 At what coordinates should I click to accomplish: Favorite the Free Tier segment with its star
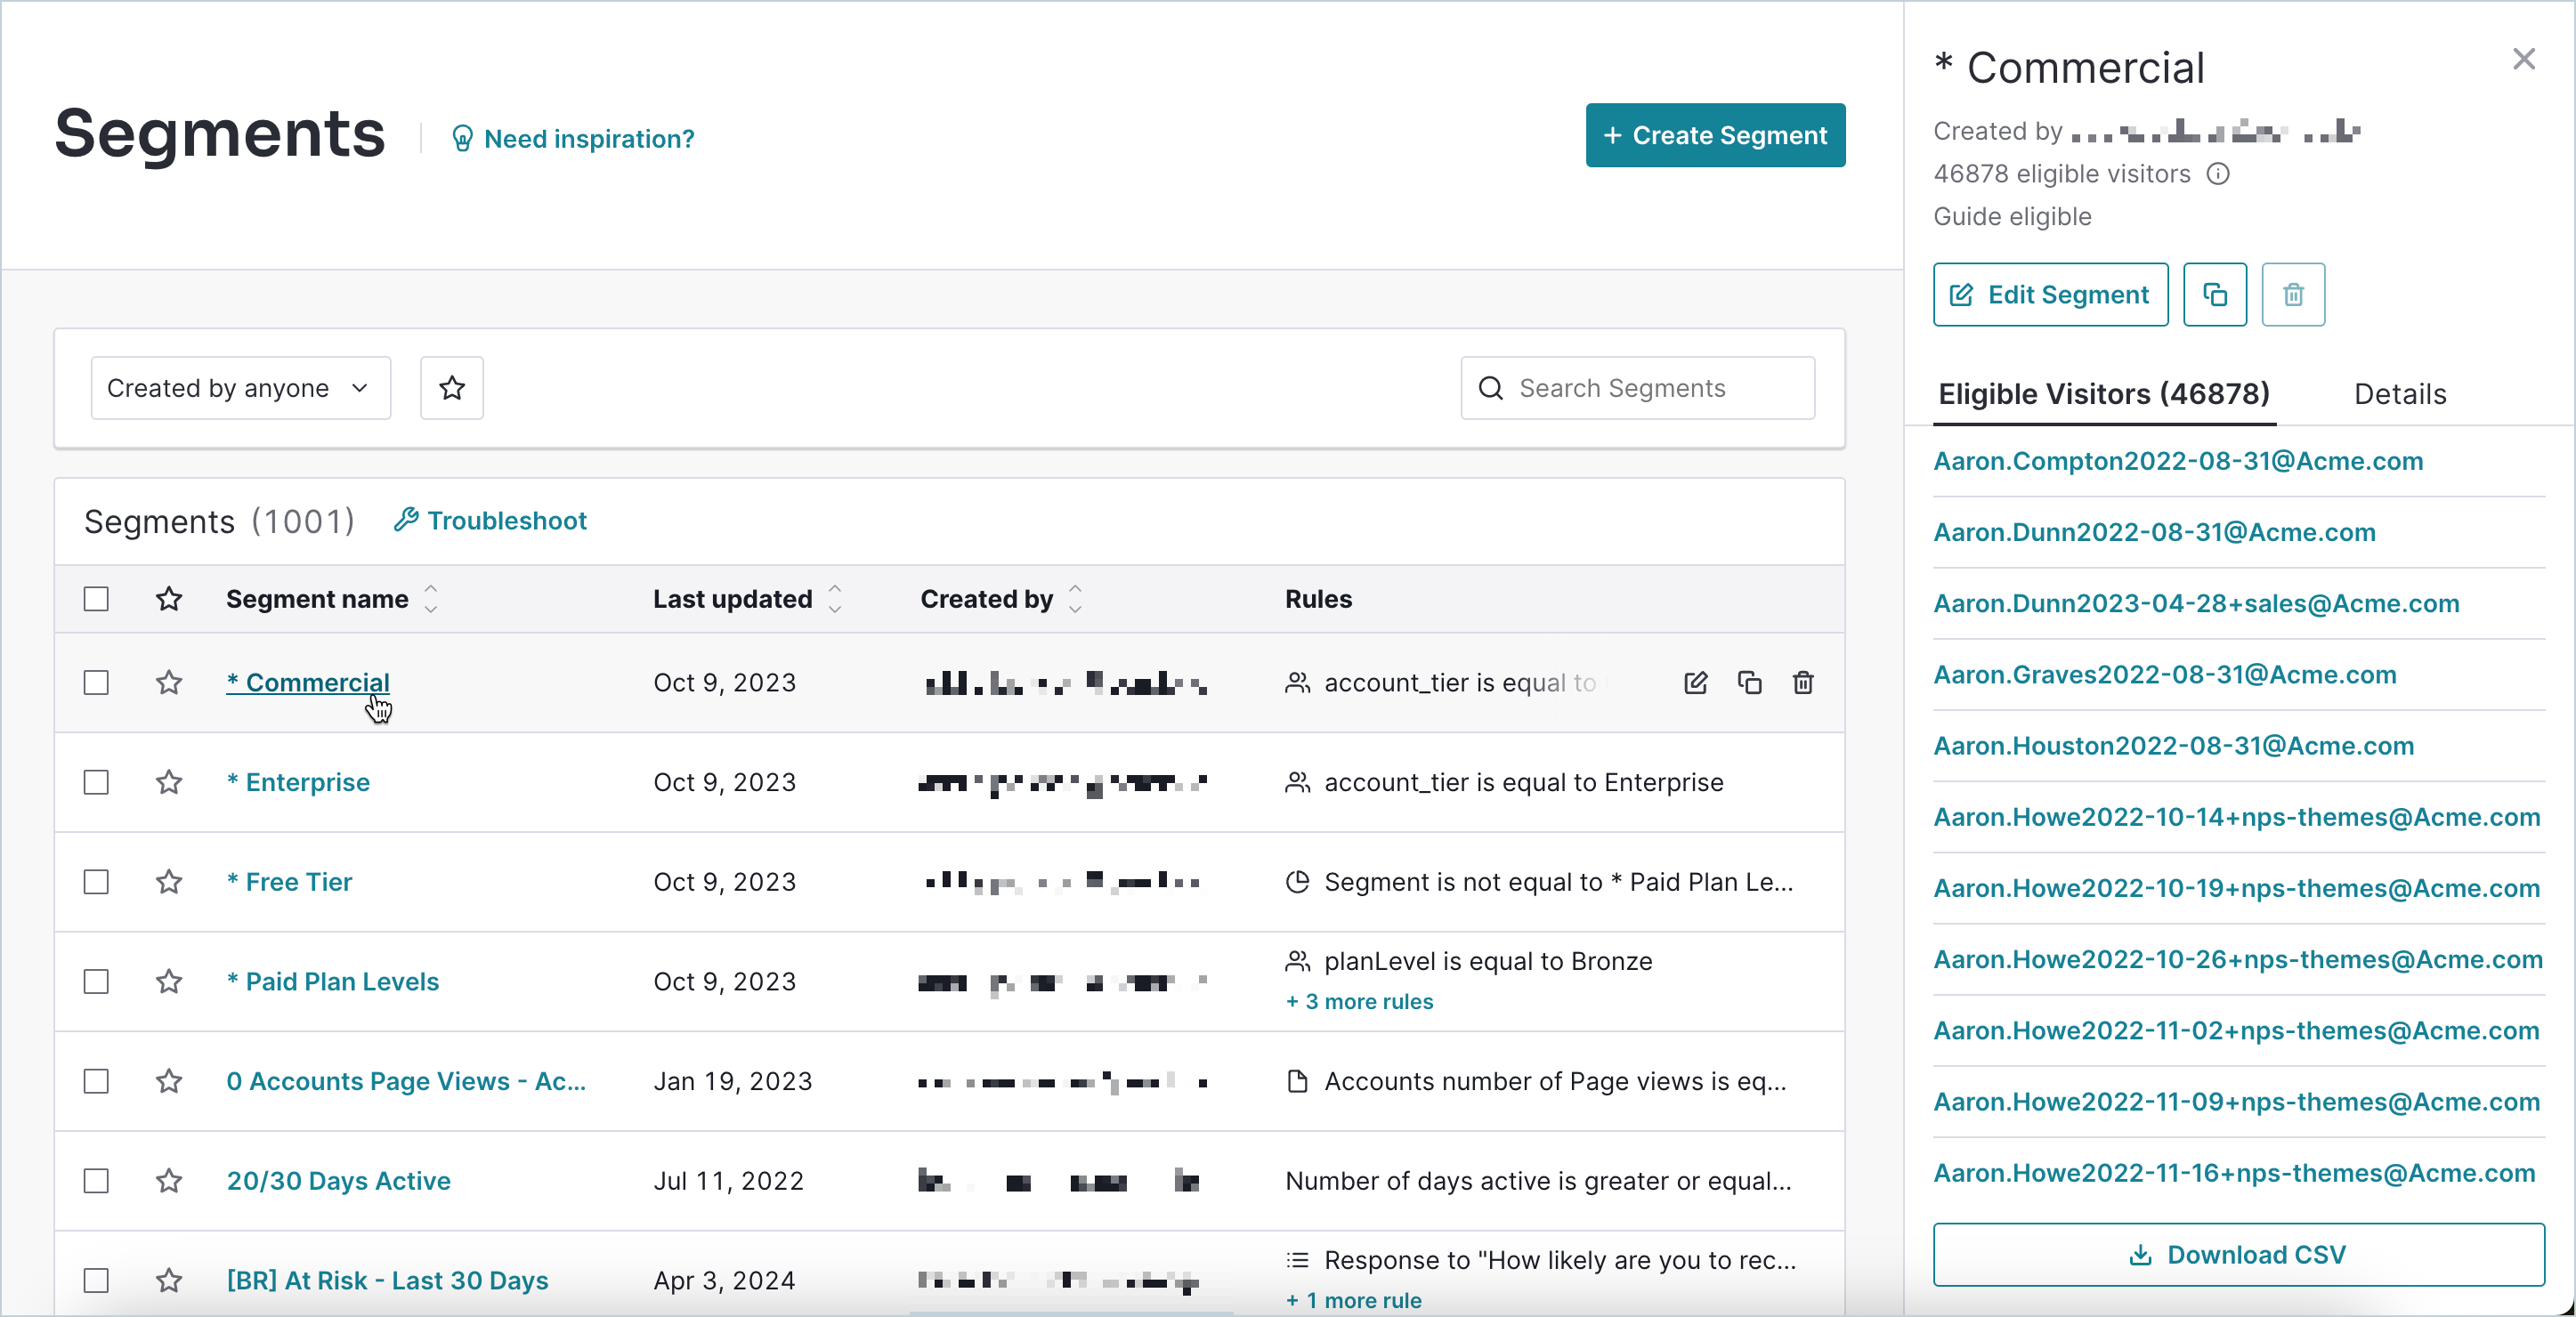coord(168,882)
